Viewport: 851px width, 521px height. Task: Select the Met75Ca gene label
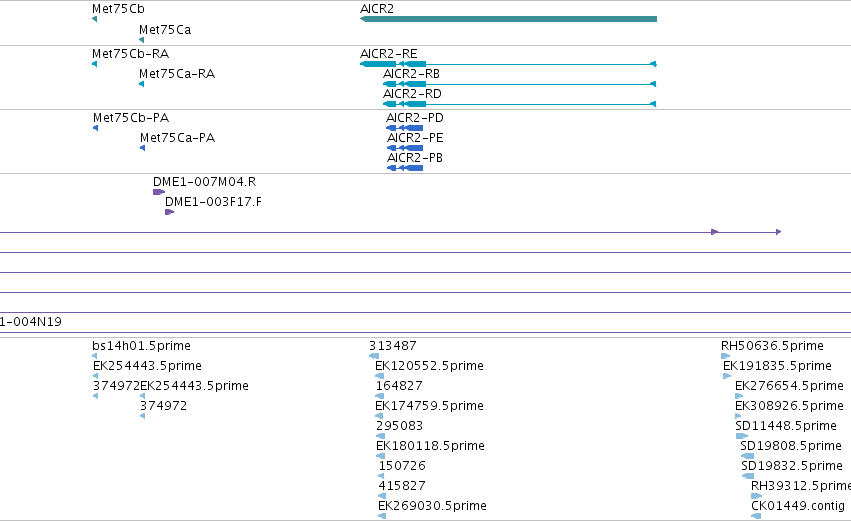165,30
